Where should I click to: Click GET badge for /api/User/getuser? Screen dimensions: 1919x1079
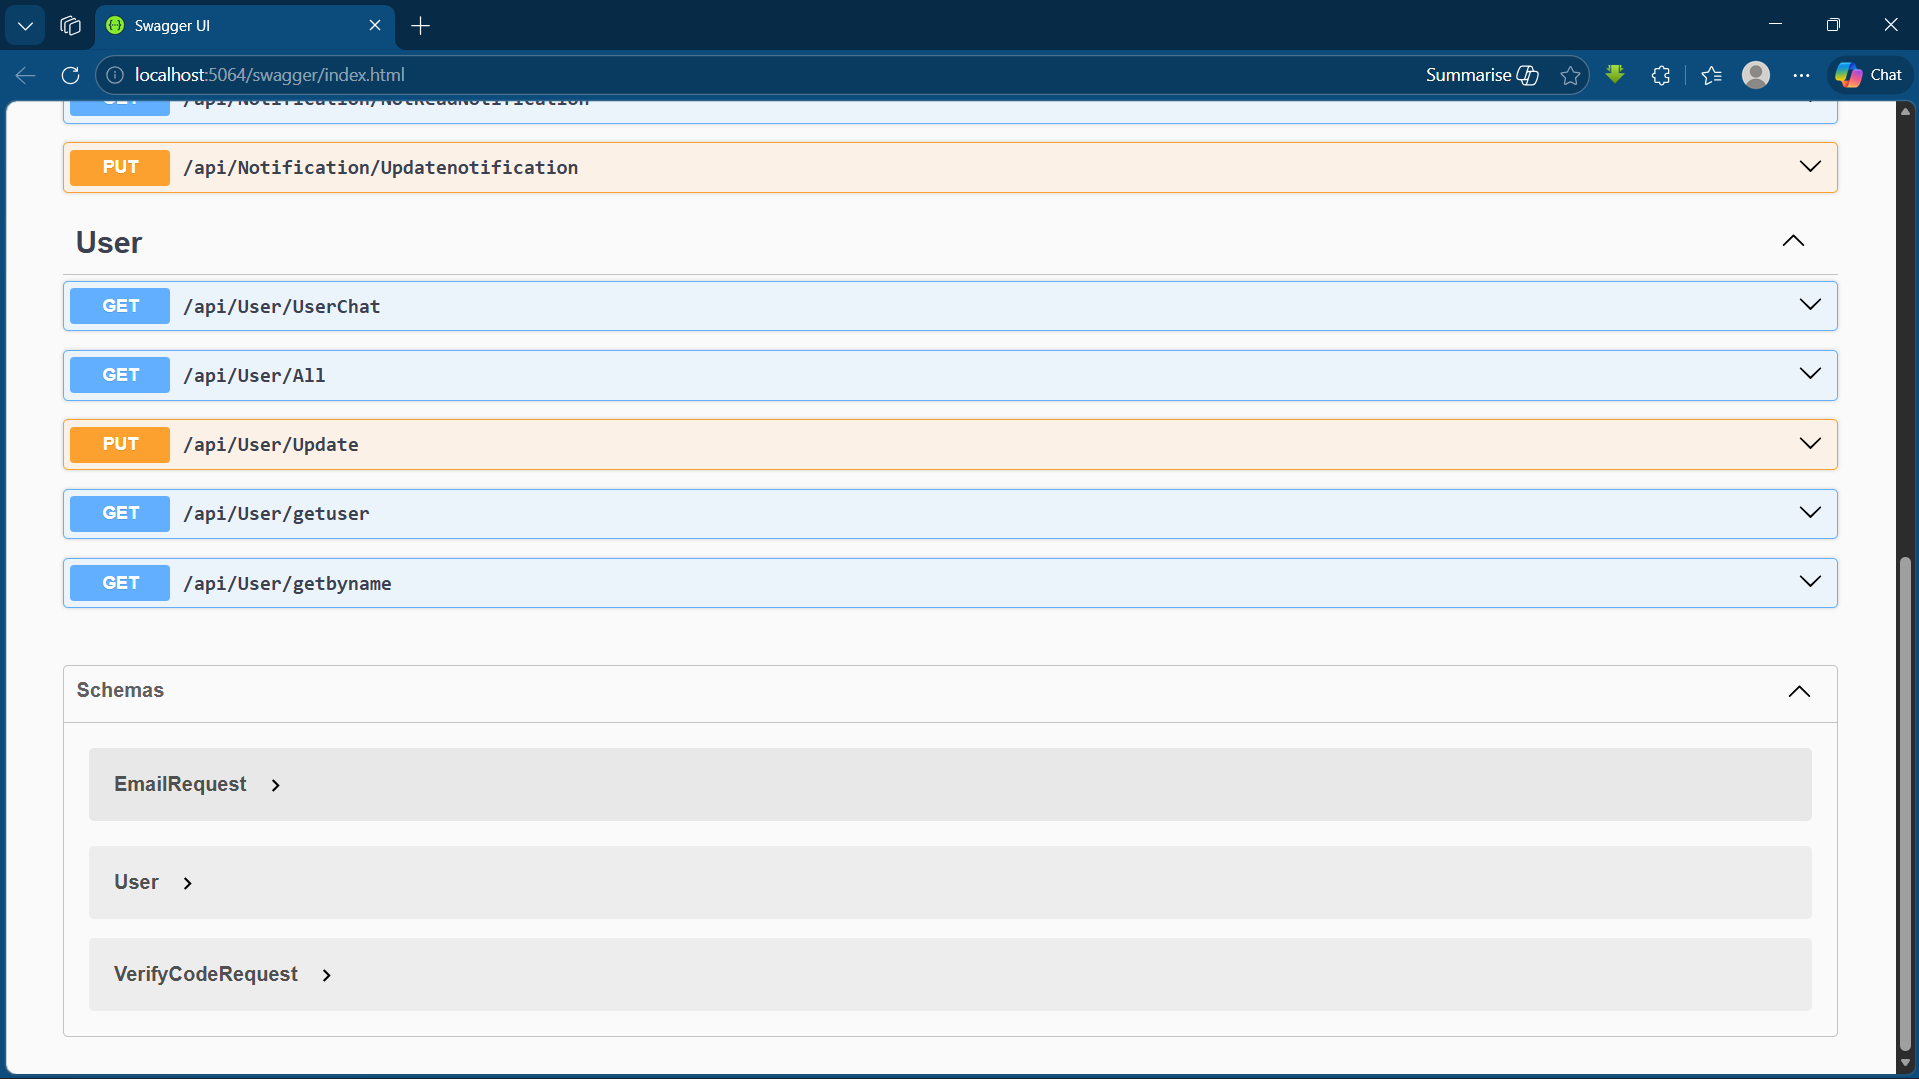(x=120, y=513)
